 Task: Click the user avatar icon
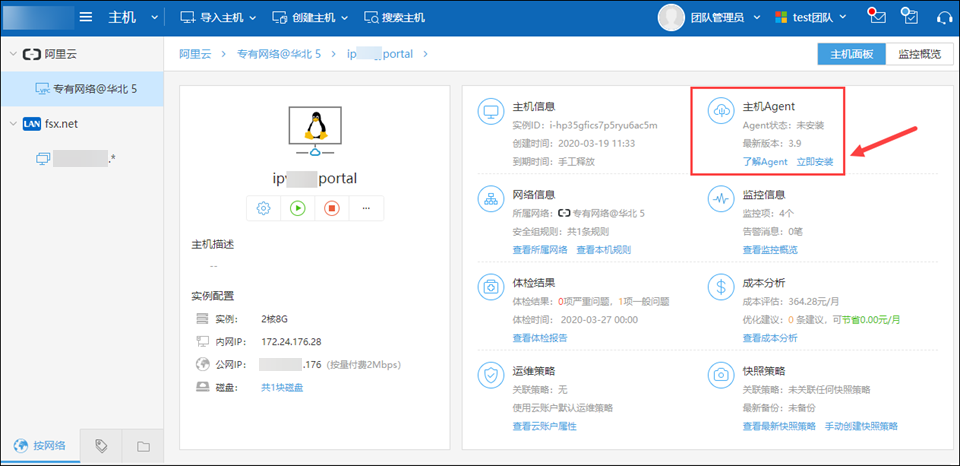(671, 17)
